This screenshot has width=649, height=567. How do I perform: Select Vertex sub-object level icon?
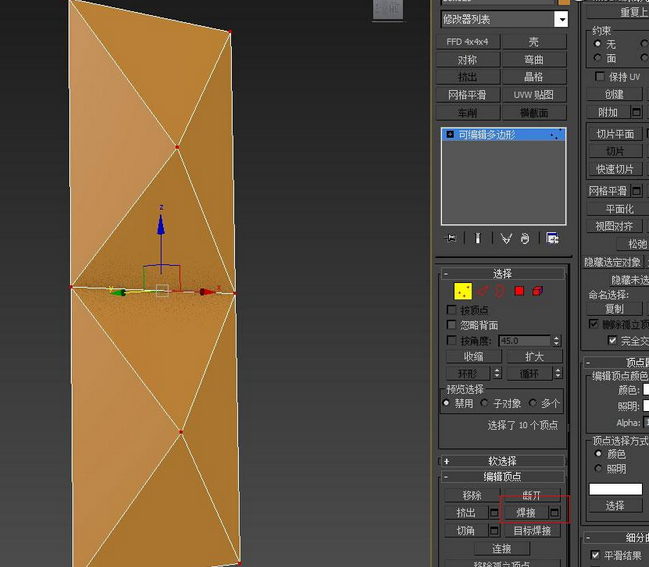tap(463, 291)
